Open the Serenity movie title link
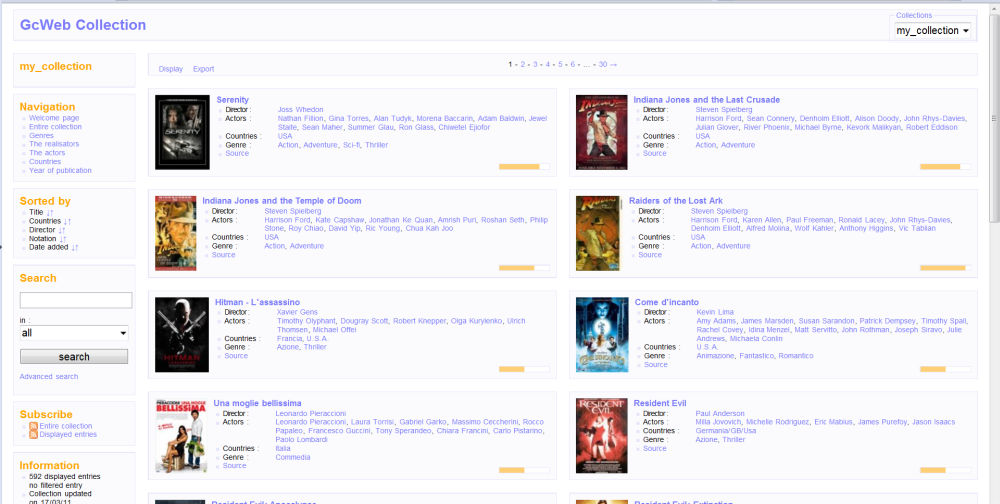The width and height of the screenshot is (1000, 504). tap(233, 100)
